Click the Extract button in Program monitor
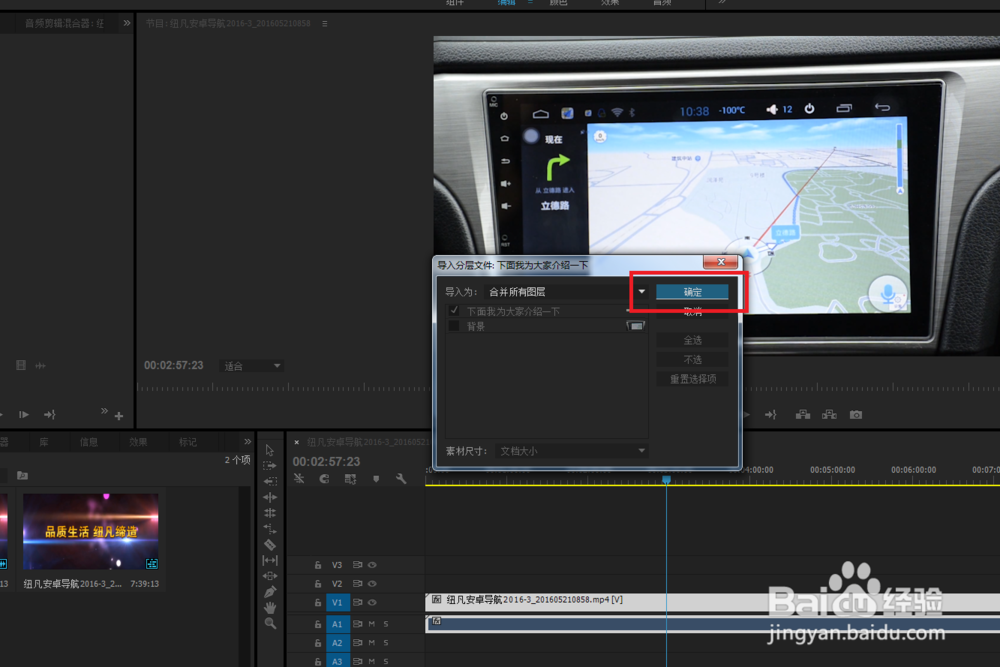 click(829, 415)
